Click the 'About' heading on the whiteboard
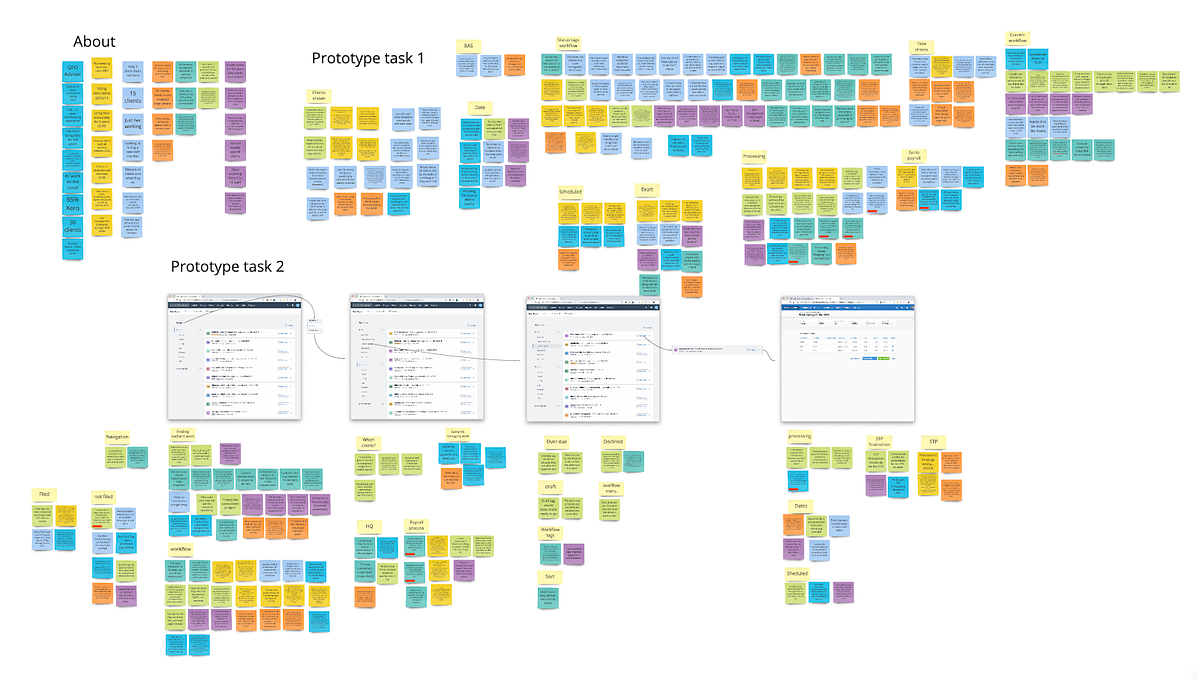1200x679 pixels. point(94,42)
